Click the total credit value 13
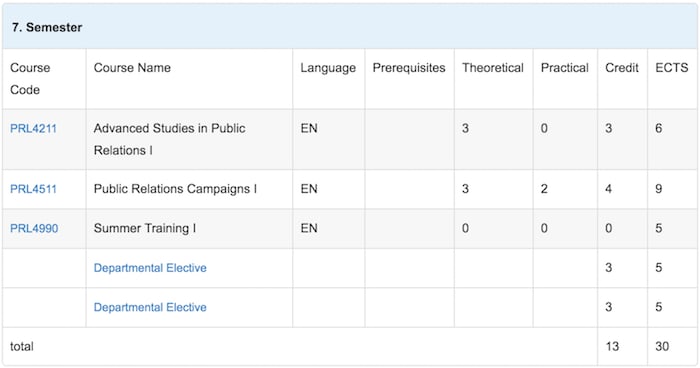Viewport: 700px width, 368px height. (x=612, y=347)
